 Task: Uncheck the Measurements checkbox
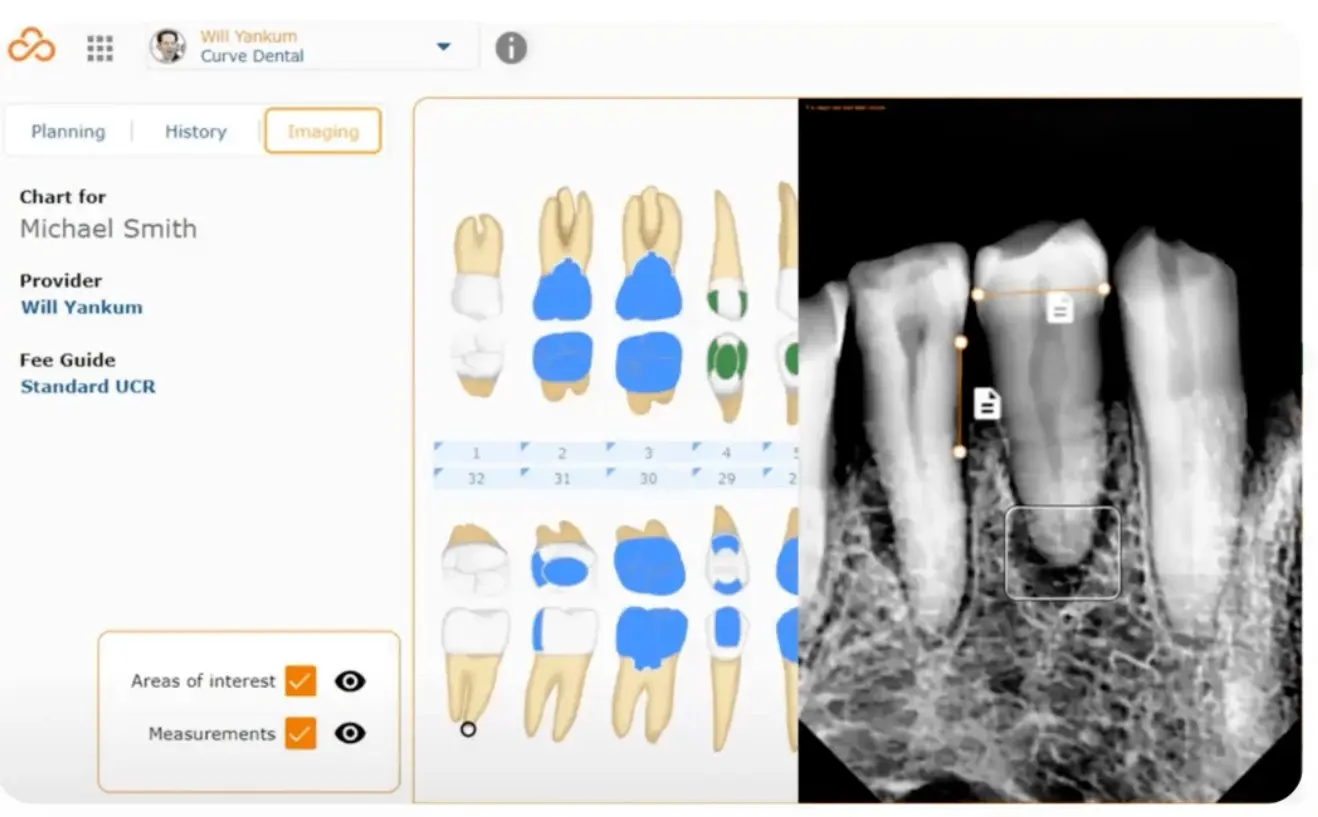(300, 734)
